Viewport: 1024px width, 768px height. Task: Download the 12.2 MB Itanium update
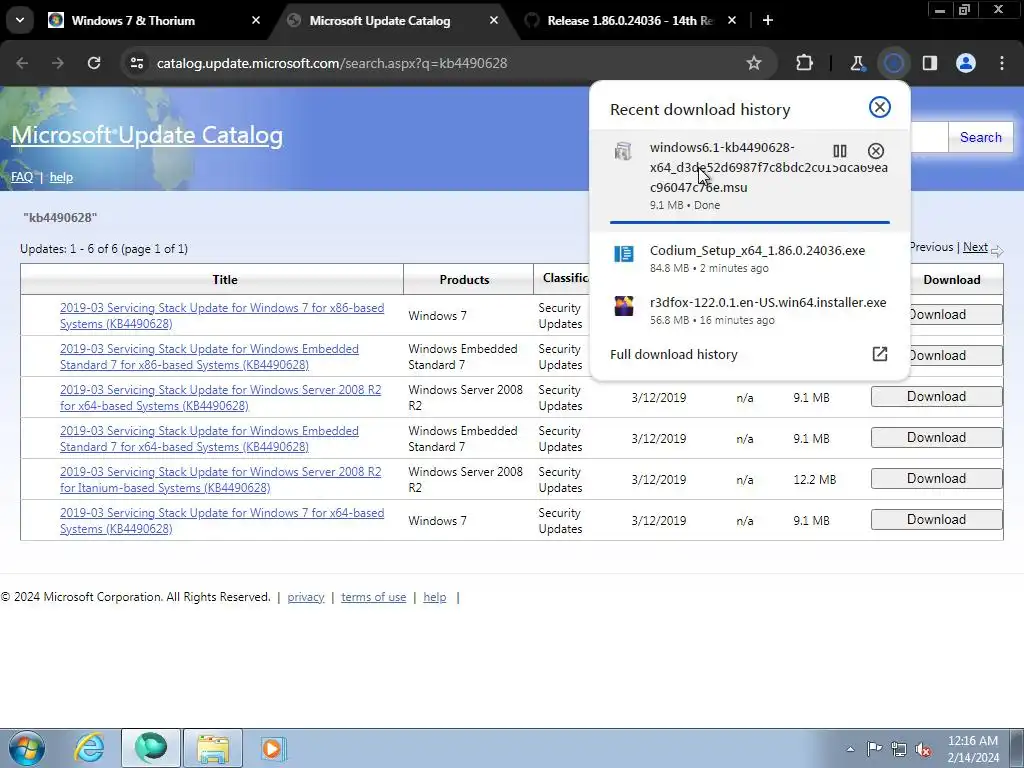[x=936, y=479]
